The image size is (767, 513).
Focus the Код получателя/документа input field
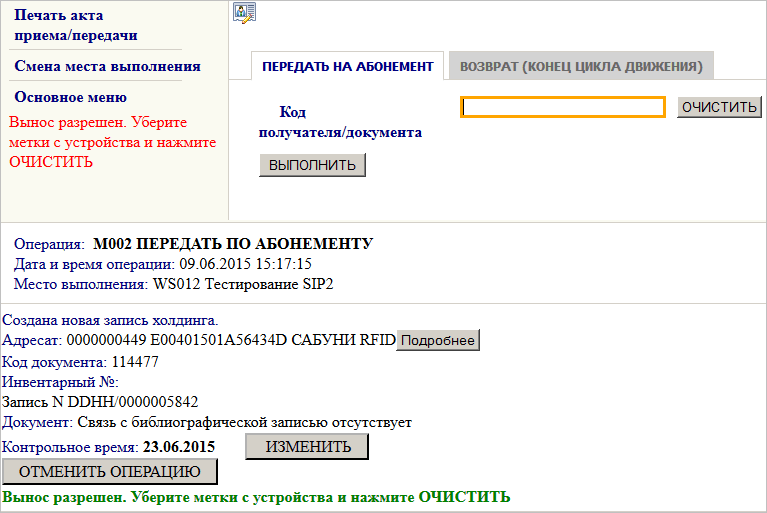click(562, 107)
